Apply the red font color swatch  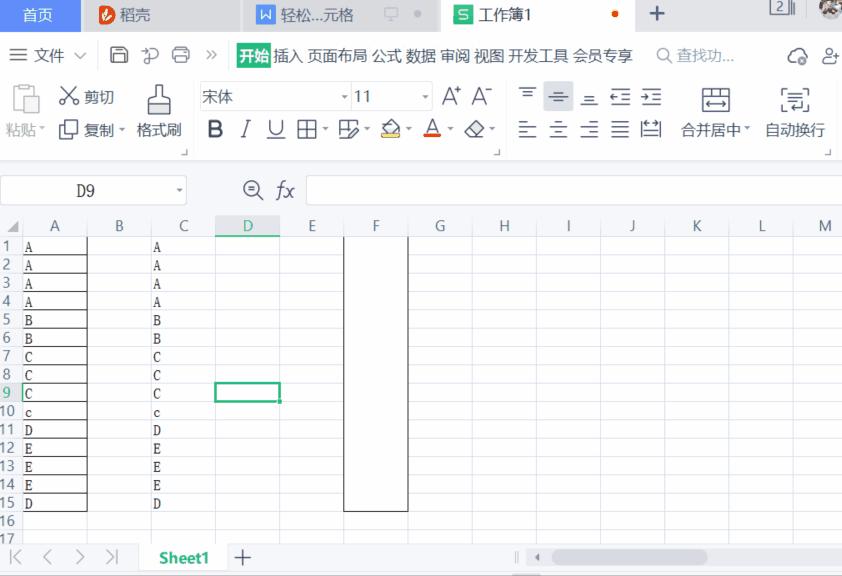(x=432, y=129)
